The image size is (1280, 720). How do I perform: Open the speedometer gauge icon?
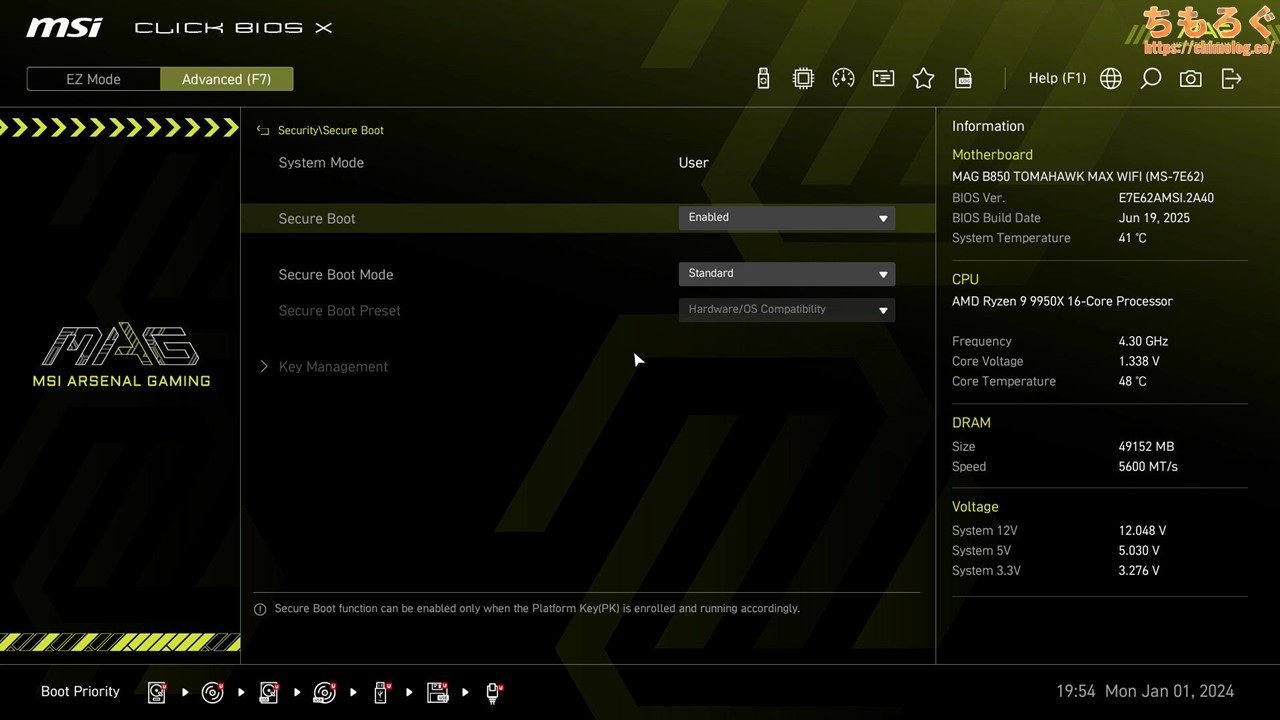point(843,79)
